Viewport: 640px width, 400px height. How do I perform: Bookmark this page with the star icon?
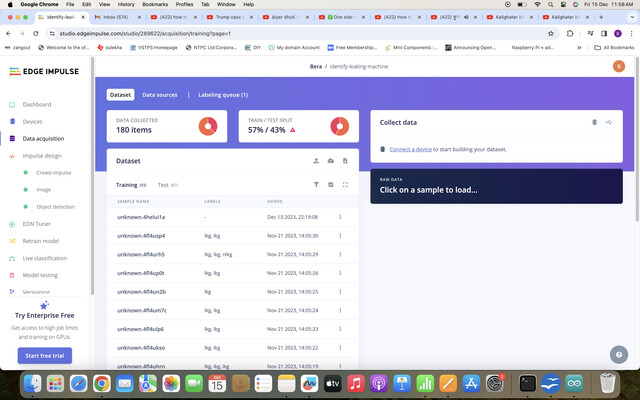(x=551, y=33)
